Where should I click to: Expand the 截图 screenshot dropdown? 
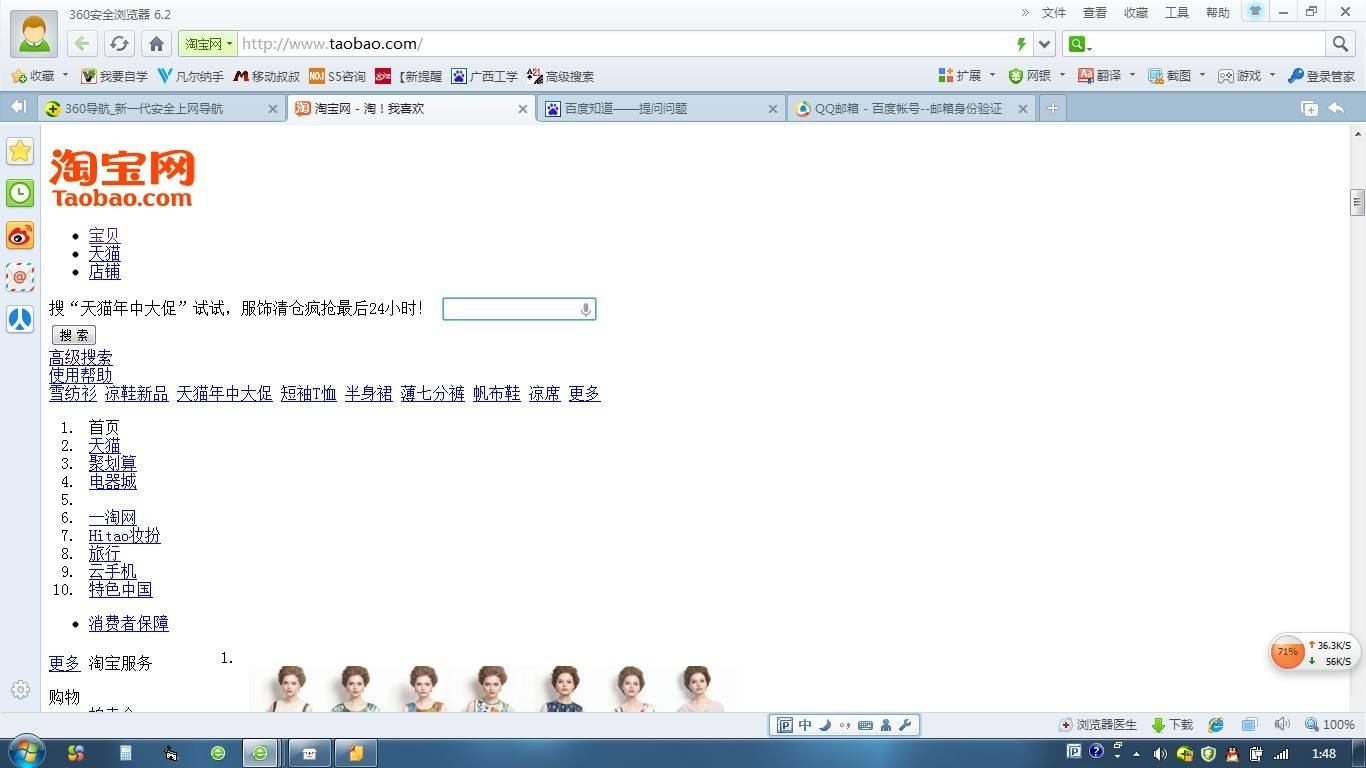(x=1202, y=75)
